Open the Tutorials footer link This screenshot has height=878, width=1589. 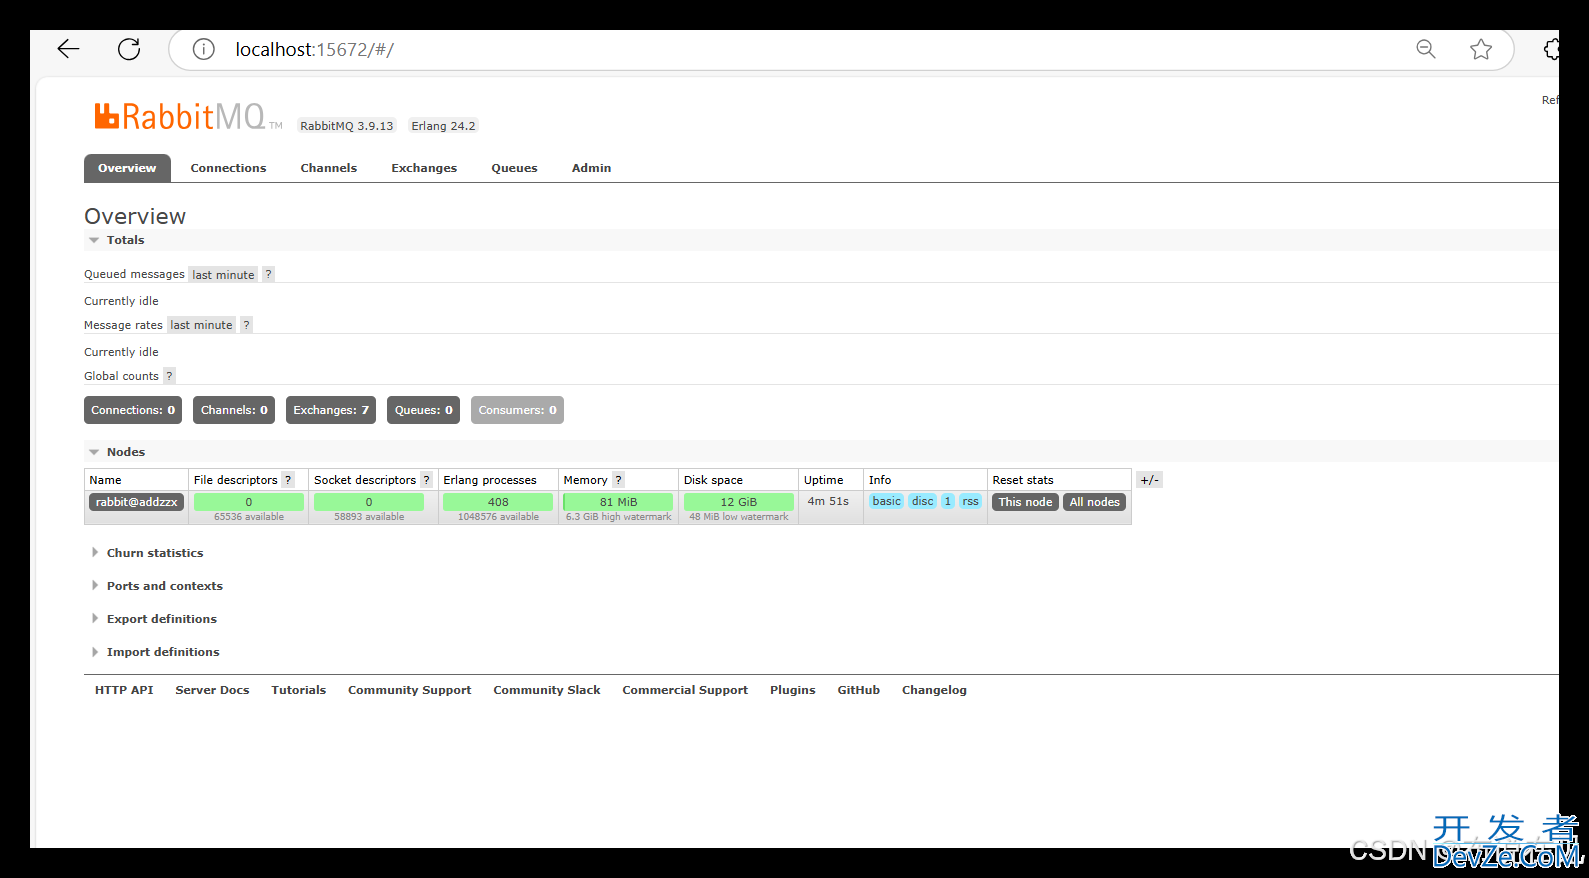298,690
